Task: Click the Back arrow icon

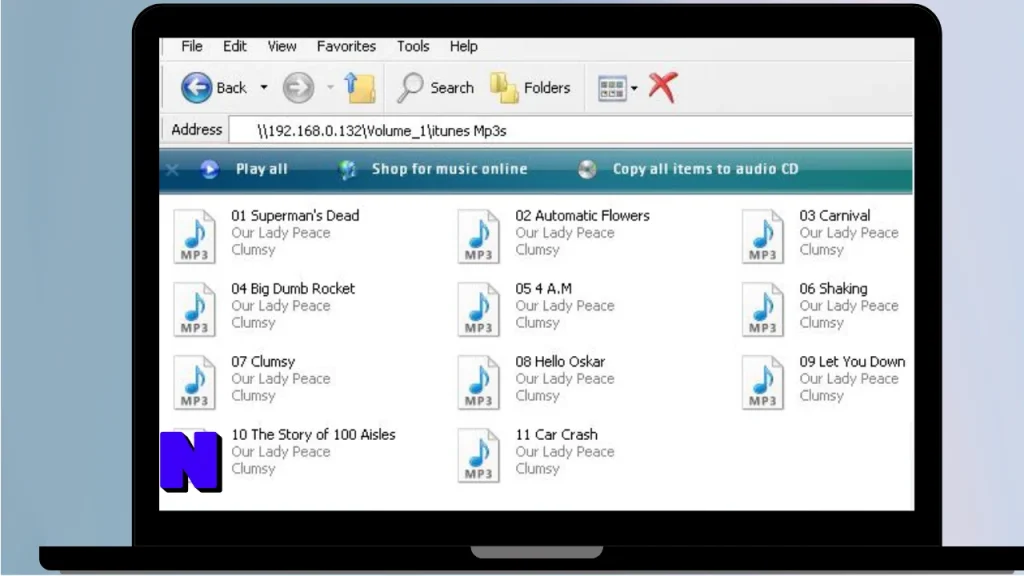Action: point(197,88)
